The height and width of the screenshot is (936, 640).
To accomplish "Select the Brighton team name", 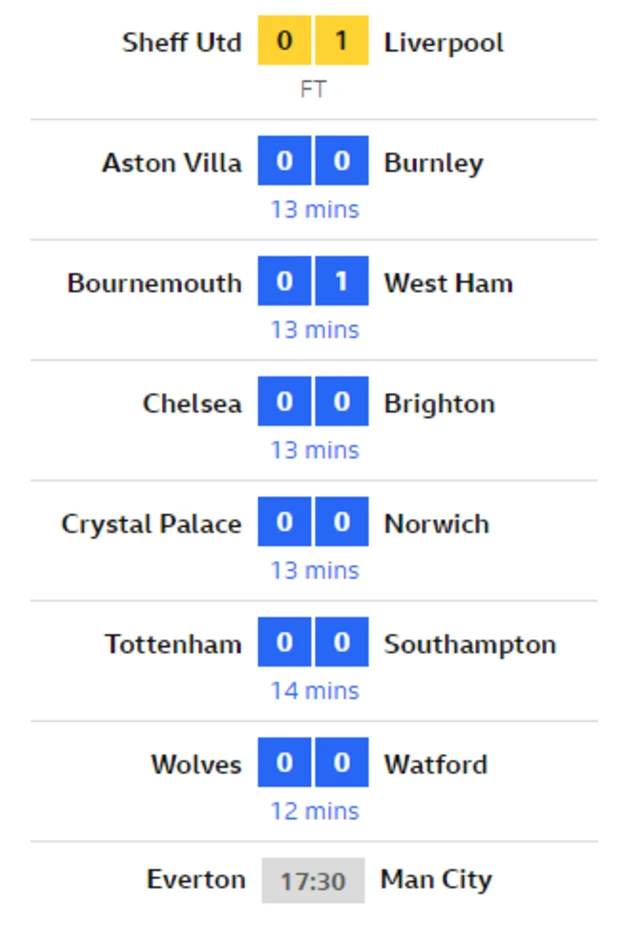I will point(439,403).
